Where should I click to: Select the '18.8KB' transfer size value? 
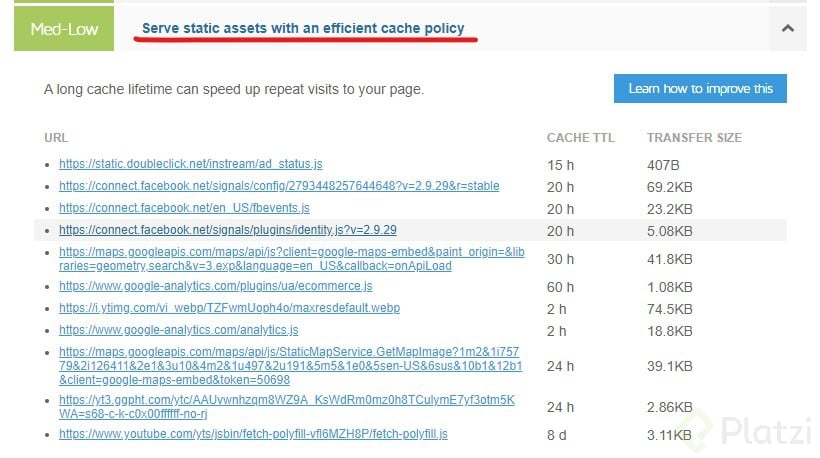pos(669,331)
